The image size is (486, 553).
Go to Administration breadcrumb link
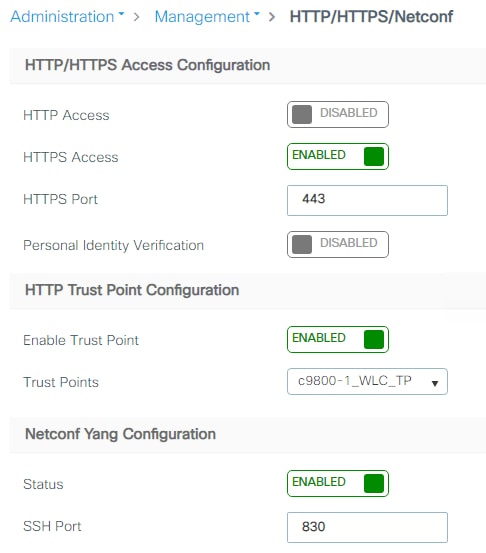click(62, 17)
